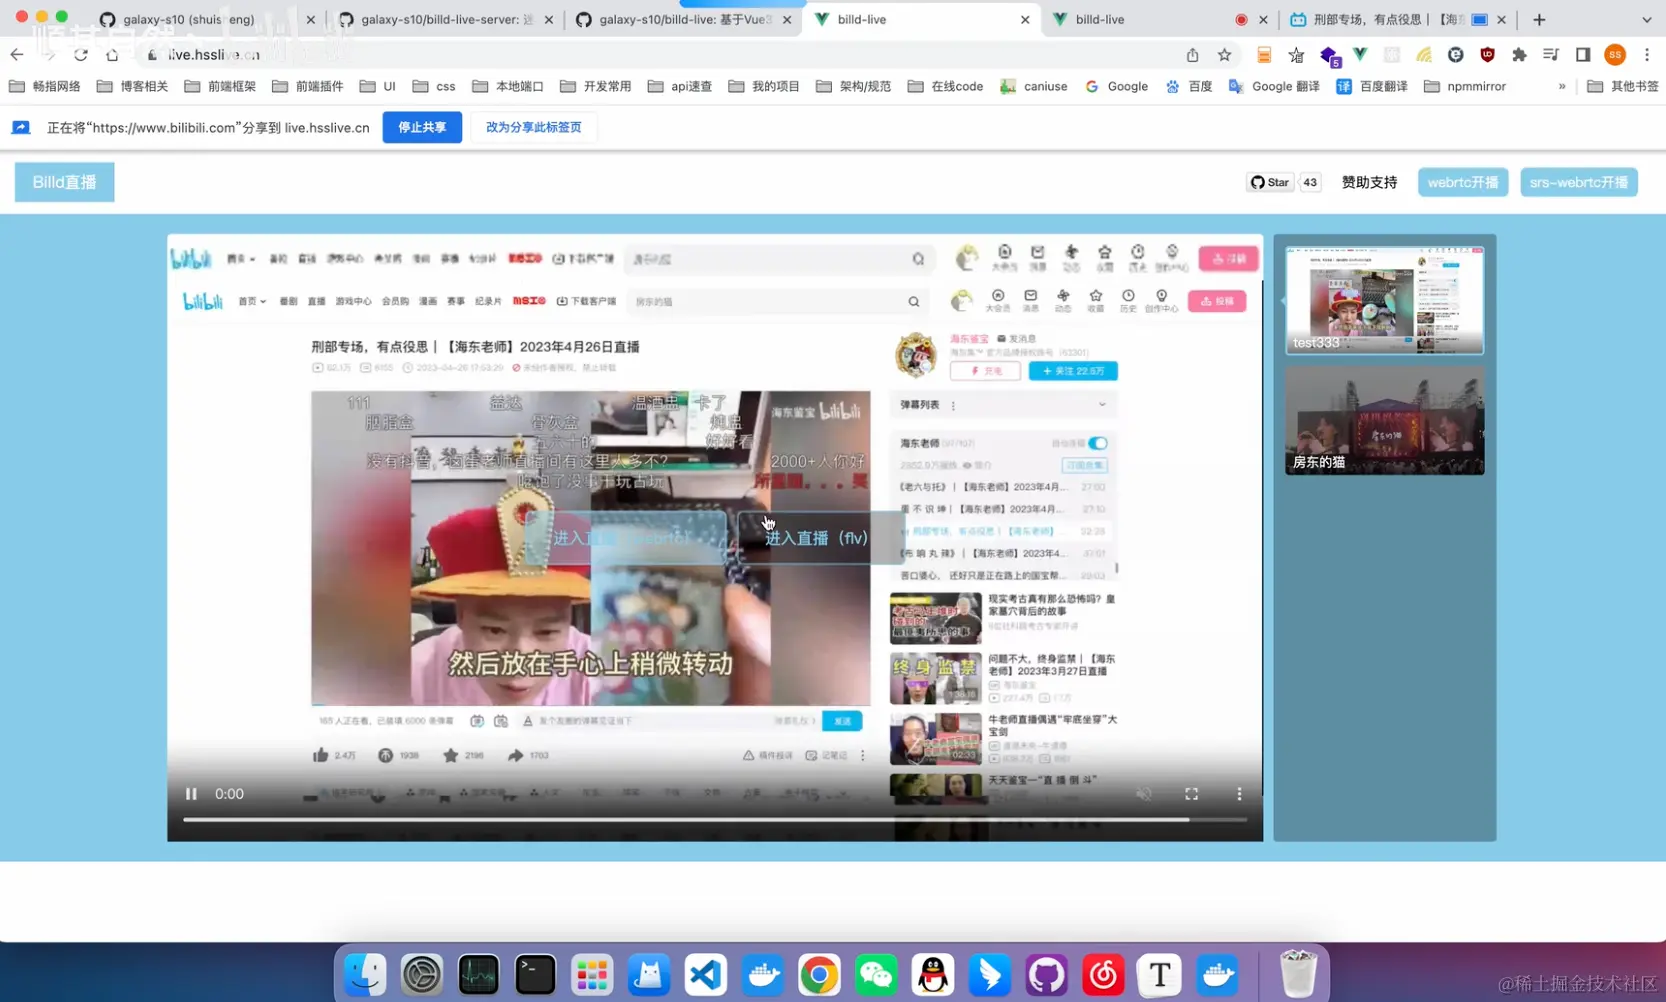
Task: Click the webrtc开播 button
Action: click(x=1462, y=182)
